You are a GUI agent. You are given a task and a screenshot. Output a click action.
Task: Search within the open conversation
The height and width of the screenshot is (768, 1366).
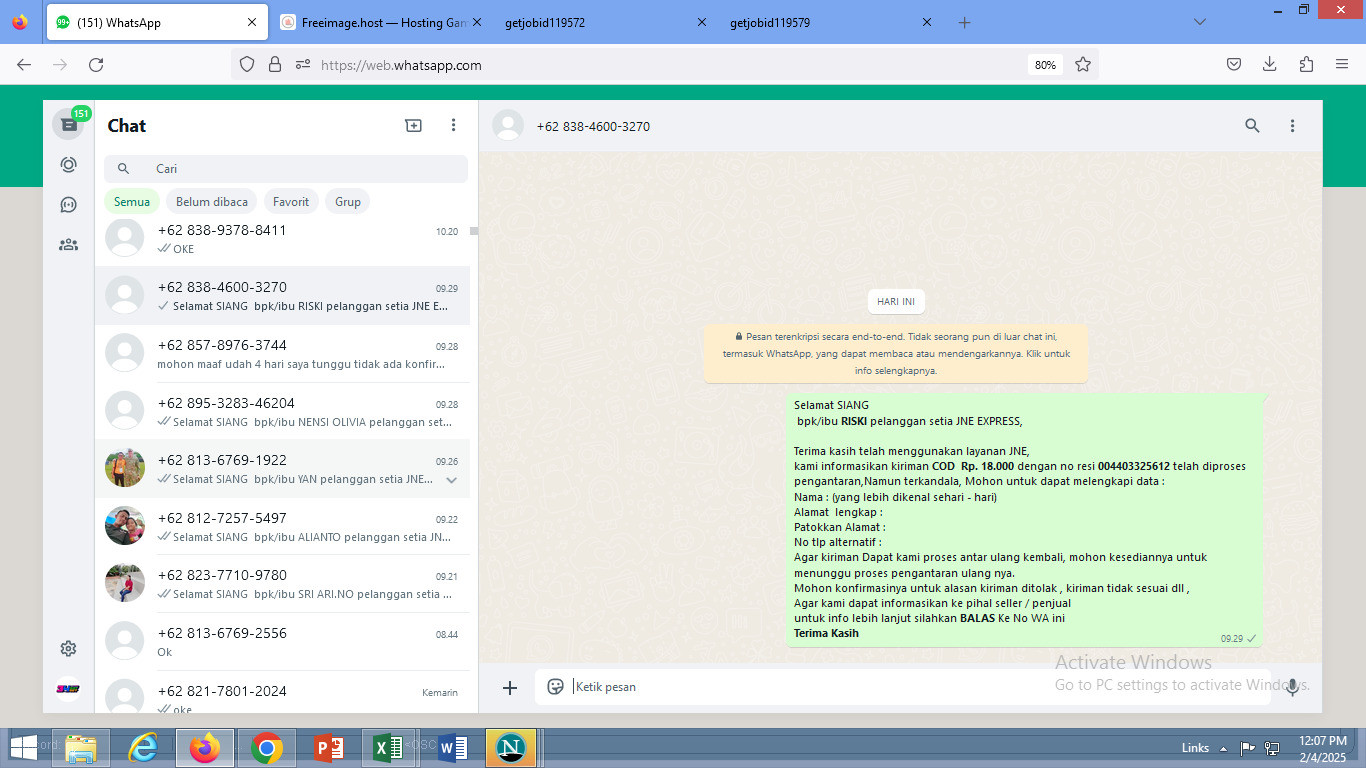(1252, 126)
